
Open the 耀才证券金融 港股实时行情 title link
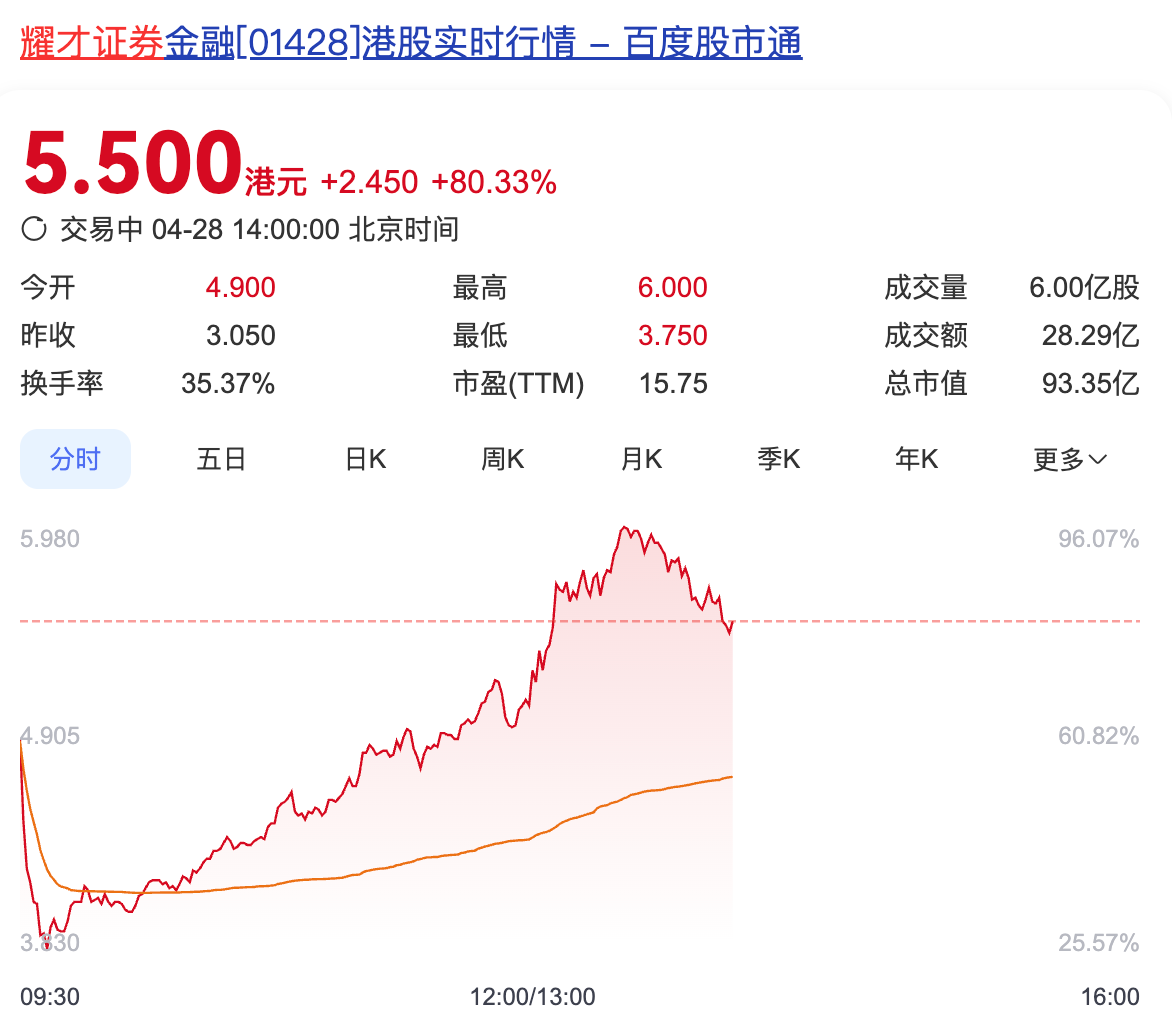click(x=411, y=43)
